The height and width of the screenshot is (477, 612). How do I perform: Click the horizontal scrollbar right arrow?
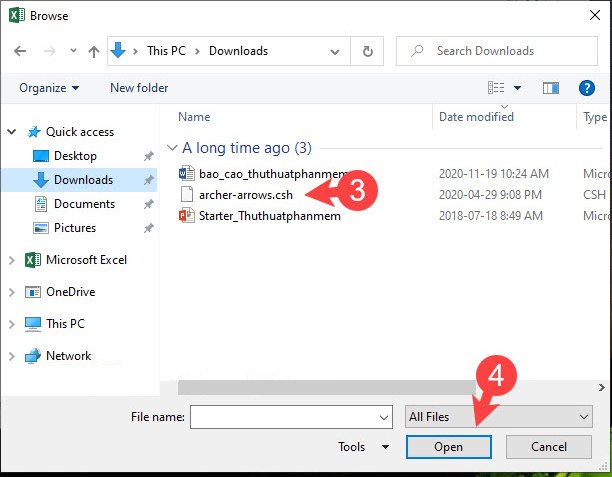point(601,388)
